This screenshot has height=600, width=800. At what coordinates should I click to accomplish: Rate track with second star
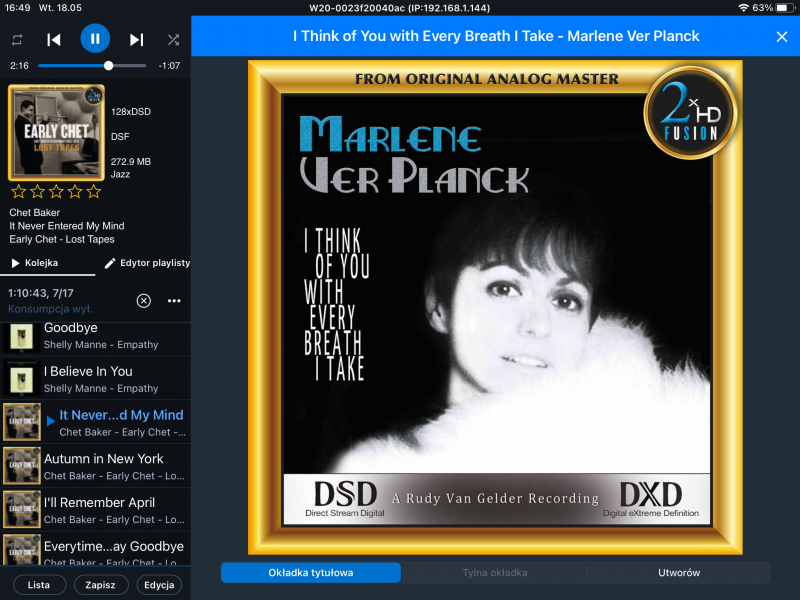point(37,192)
